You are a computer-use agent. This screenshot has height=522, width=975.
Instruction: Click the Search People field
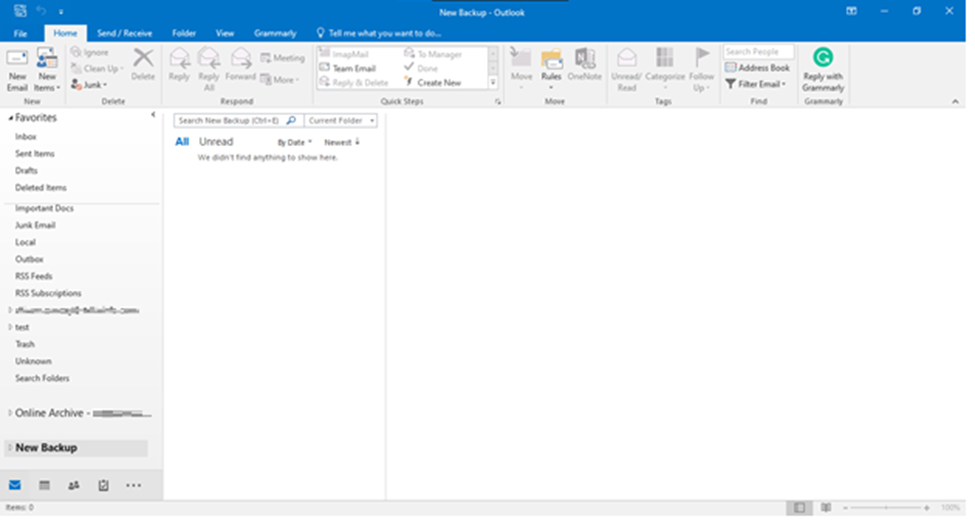click(x=759, y=52)
